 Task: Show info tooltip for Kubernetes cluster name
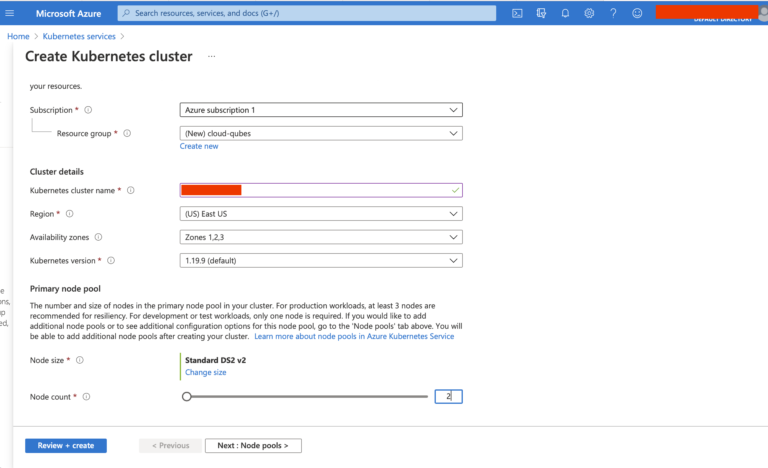pyautogui.click(x=131, y=190)
